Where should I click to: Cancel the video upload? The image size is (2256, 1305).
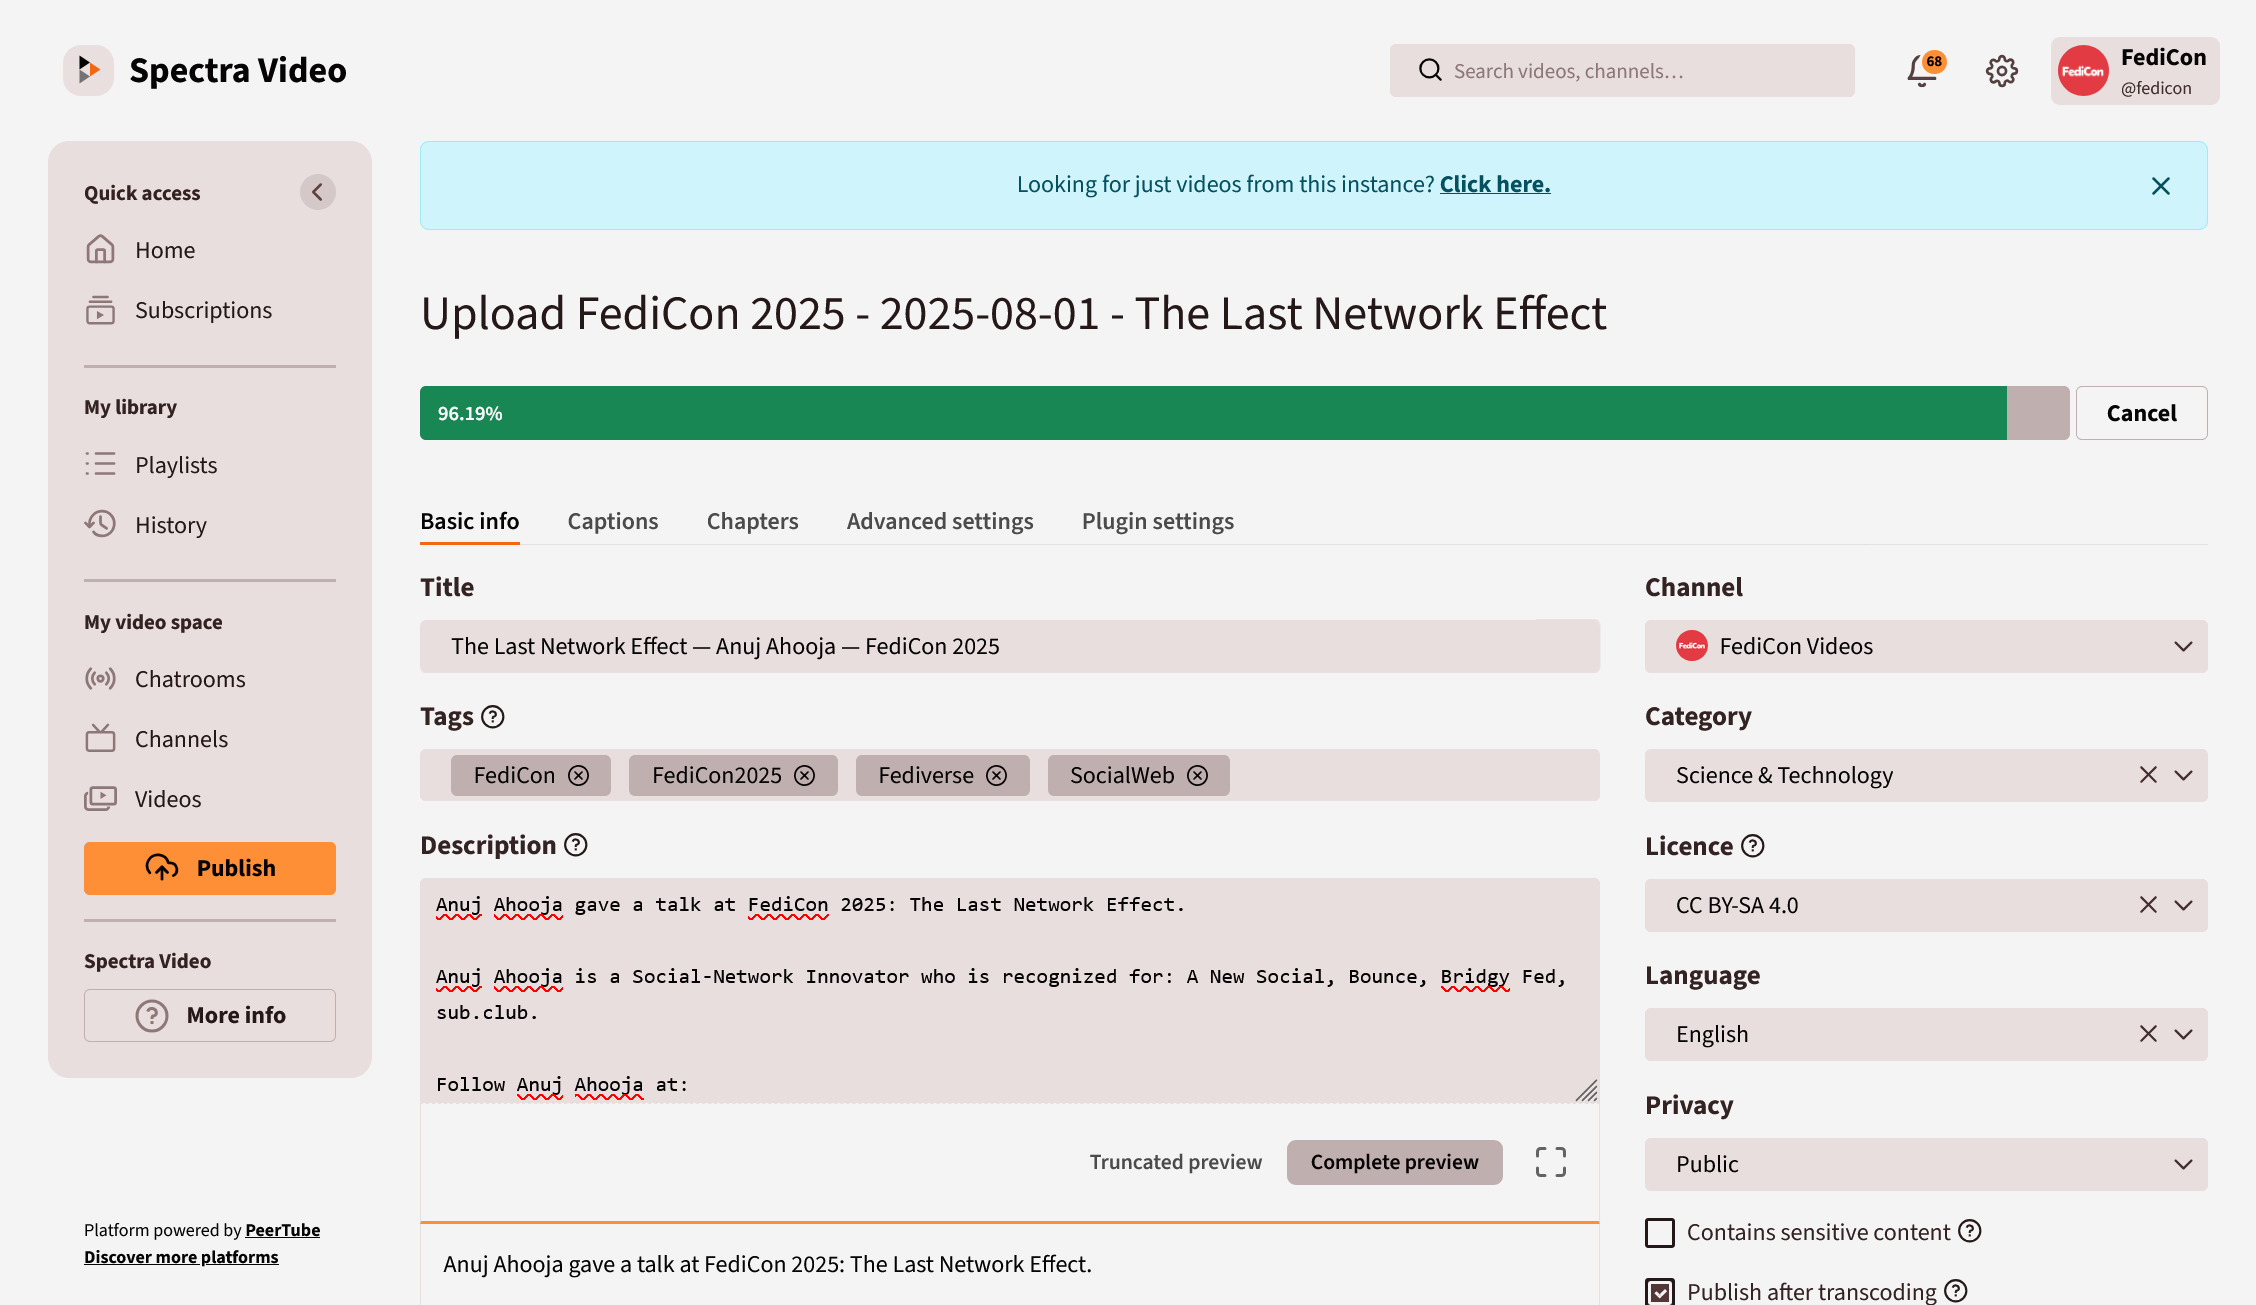click(x=2141, y=413)
